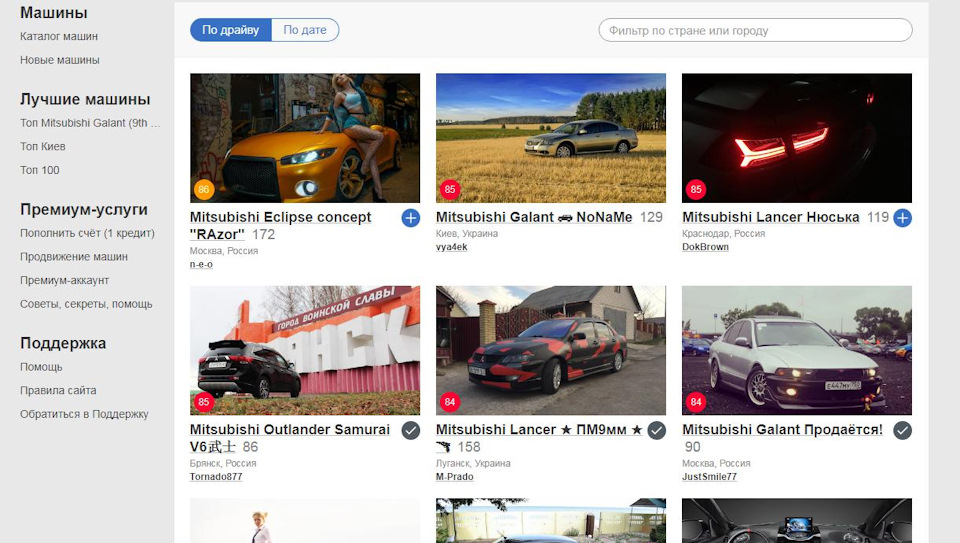Click location text Москва, Россия under Eclipse
This screenshot has height=543, width=960.
click(x=224, y=251)
